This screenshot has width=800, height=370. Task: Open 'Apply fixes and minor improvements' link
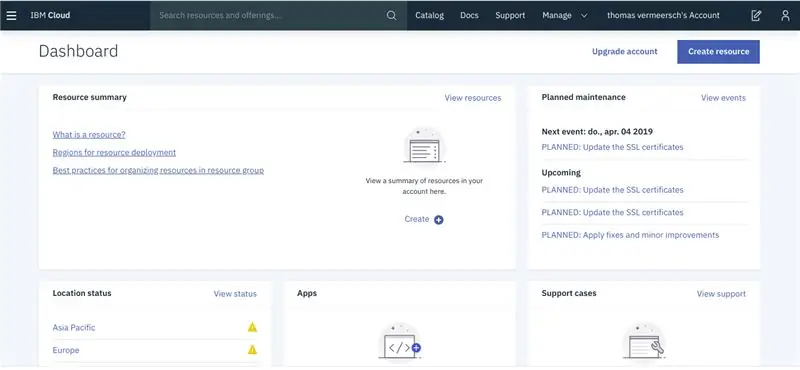pyautogui.click(x=630, y=235)
